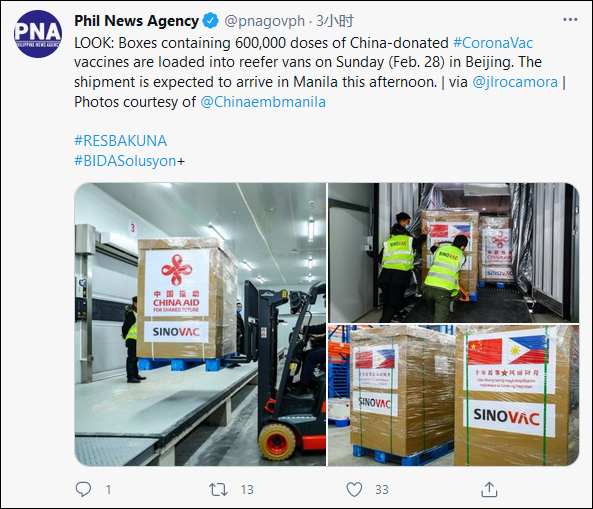Click the reply speech bubble icon
The height and width of the screenshot is (509, 593).
pos(83,489)
